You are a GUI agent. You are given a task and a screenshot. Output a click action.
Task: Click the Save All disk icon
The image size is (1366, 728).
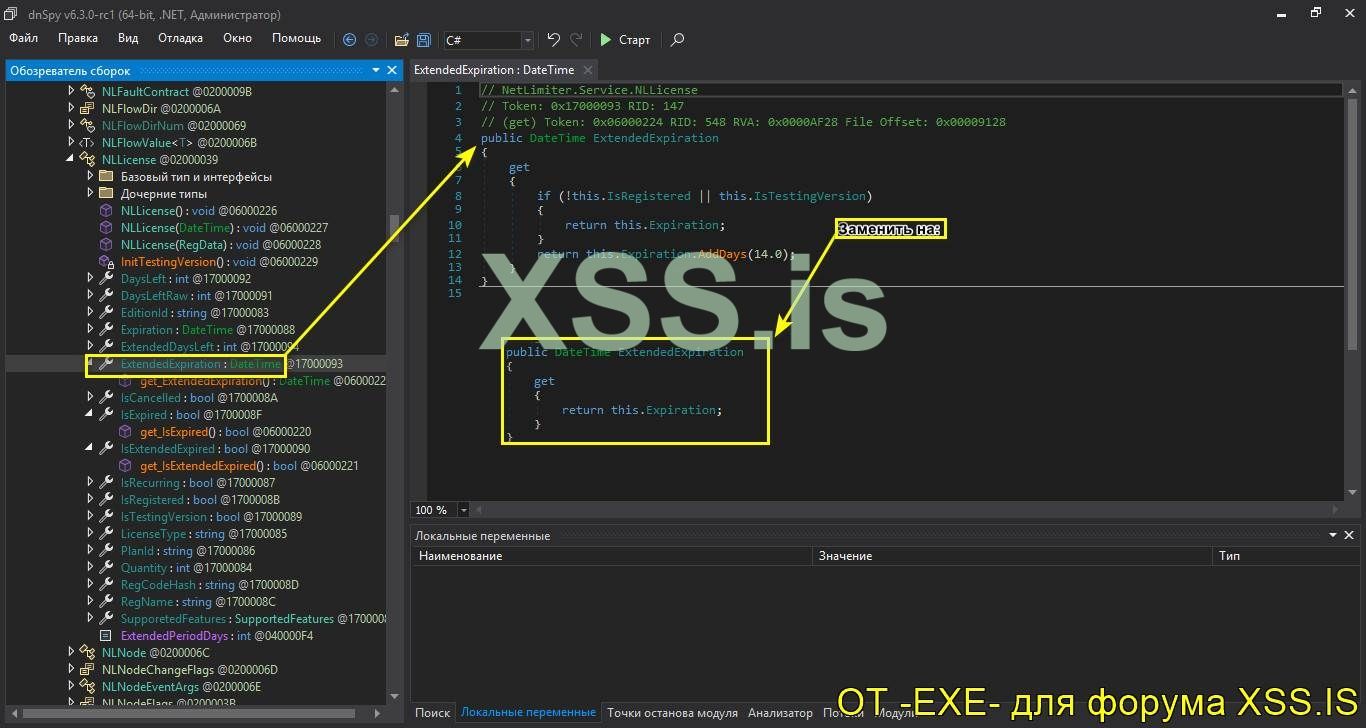coord(424,40)
